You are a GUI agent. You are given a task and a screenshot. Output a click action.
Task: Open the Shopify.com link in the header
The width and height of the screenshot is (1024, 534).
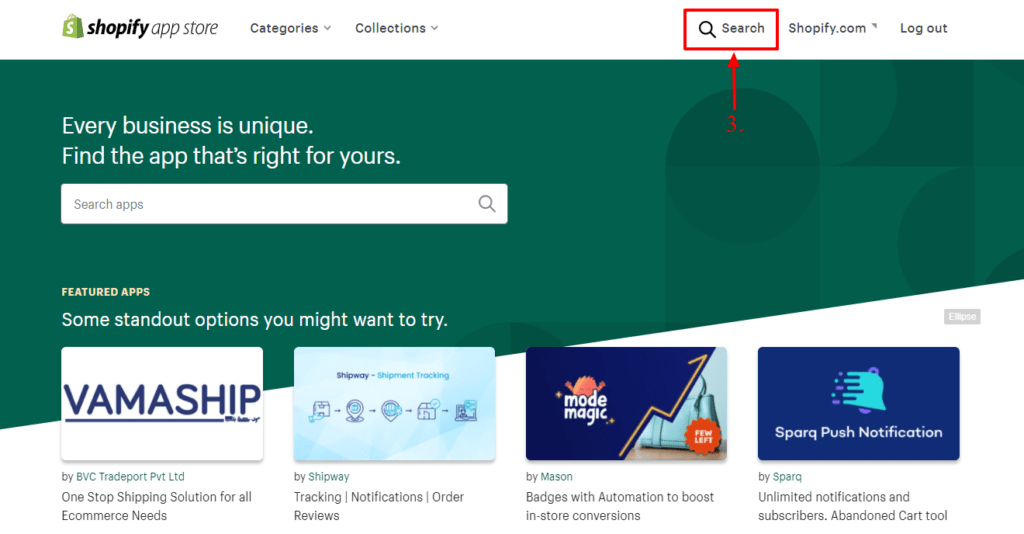point(827,28)
